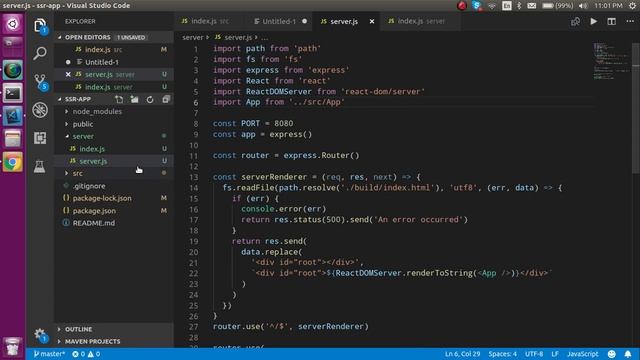Refresh the explorer file tree
This screenshot has height=360, width=640.
click(150, 99)
